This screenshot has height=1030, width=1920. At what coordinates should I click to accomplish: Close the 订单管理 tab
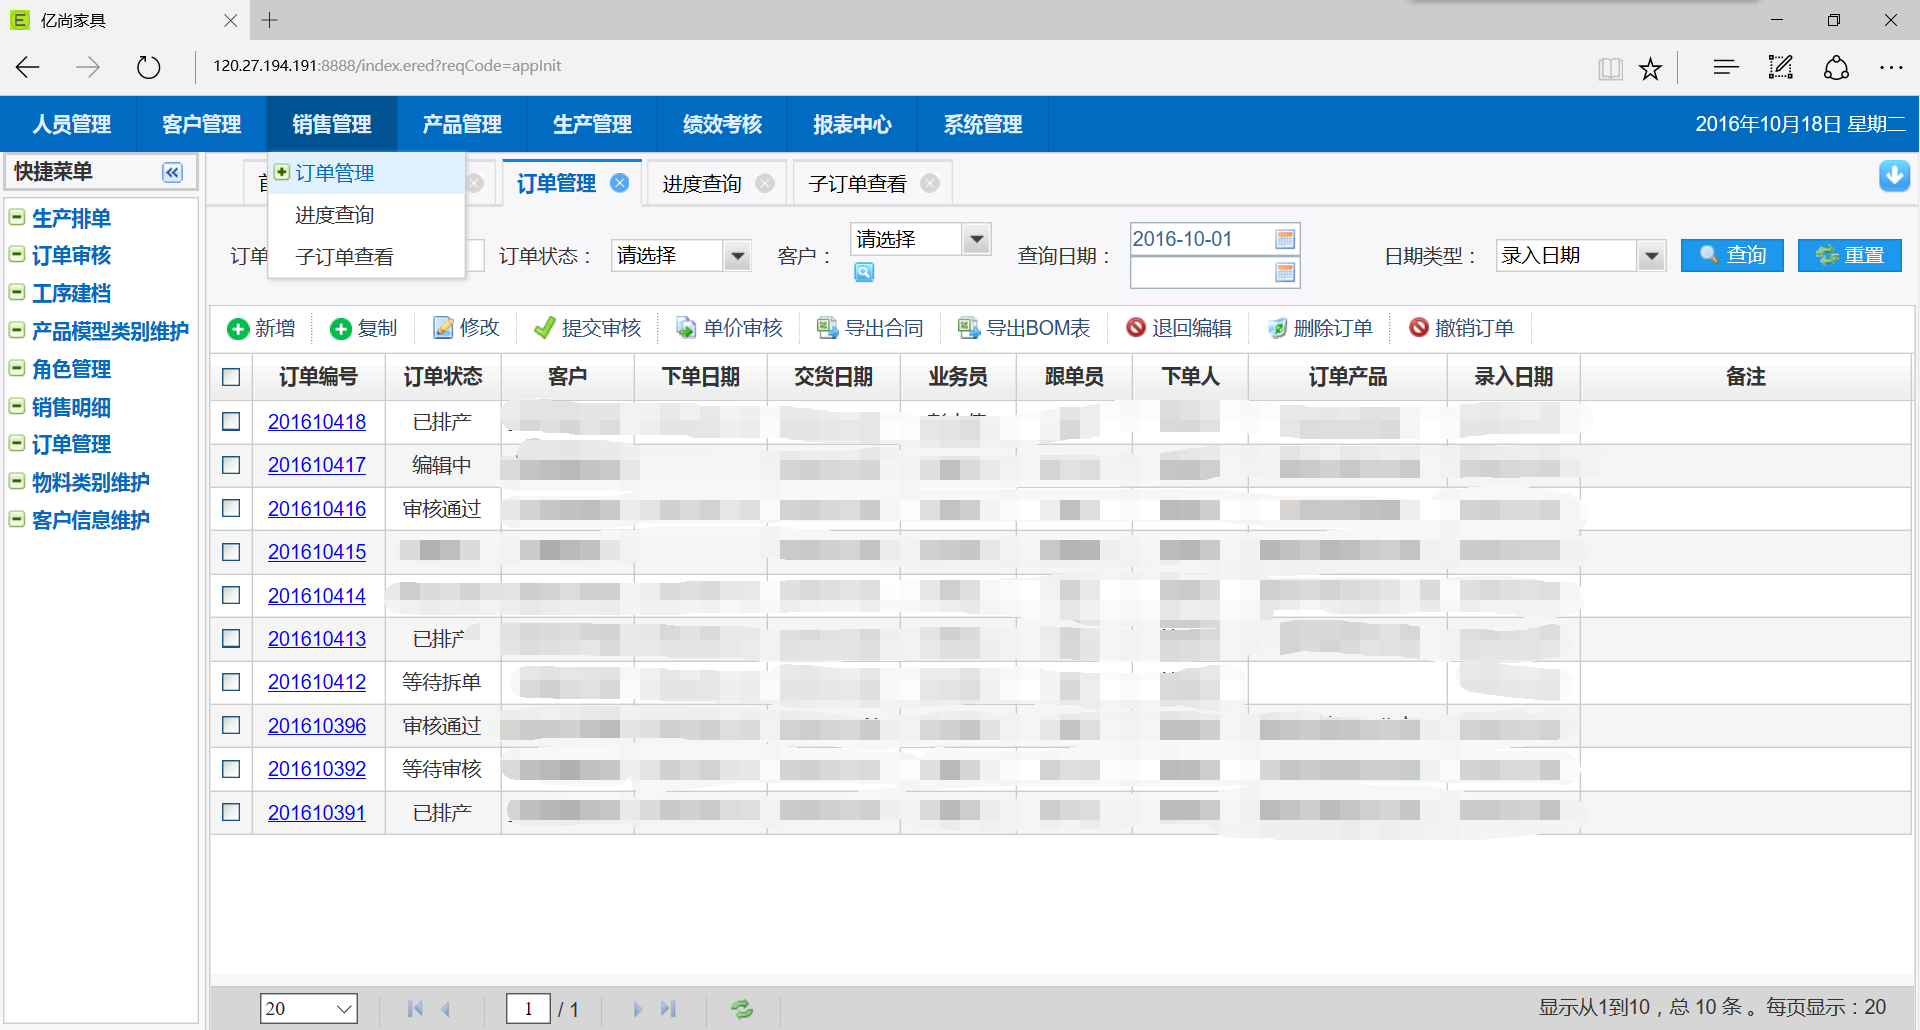[x=620, y=183]
